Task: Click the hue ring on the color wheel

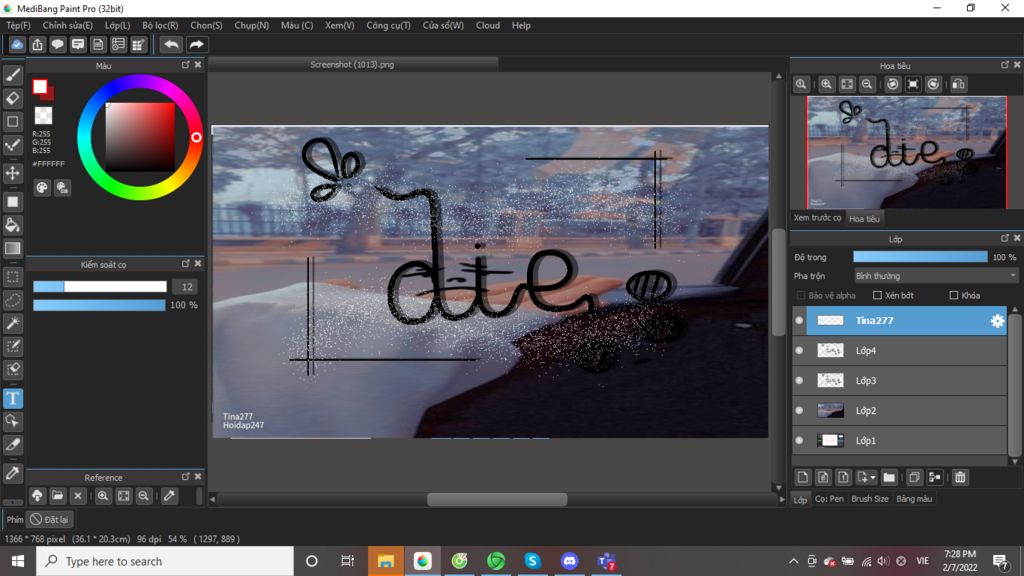Action: 139,82
